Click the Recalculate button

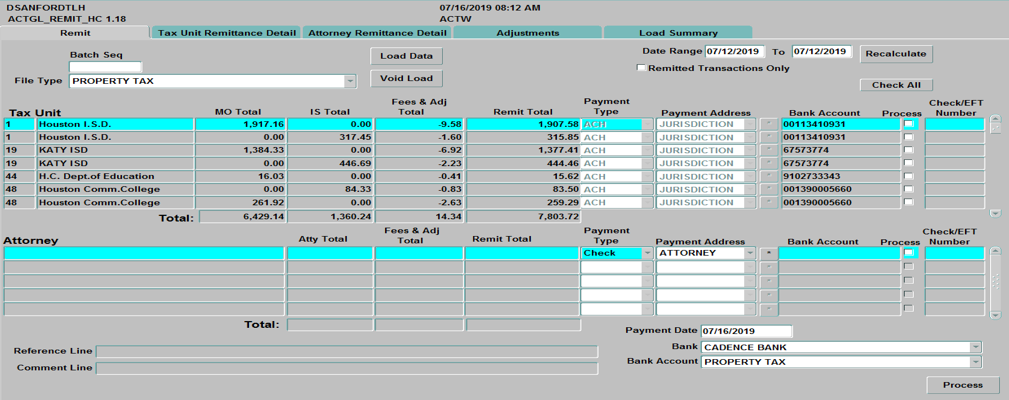click(x=895, y=53)
